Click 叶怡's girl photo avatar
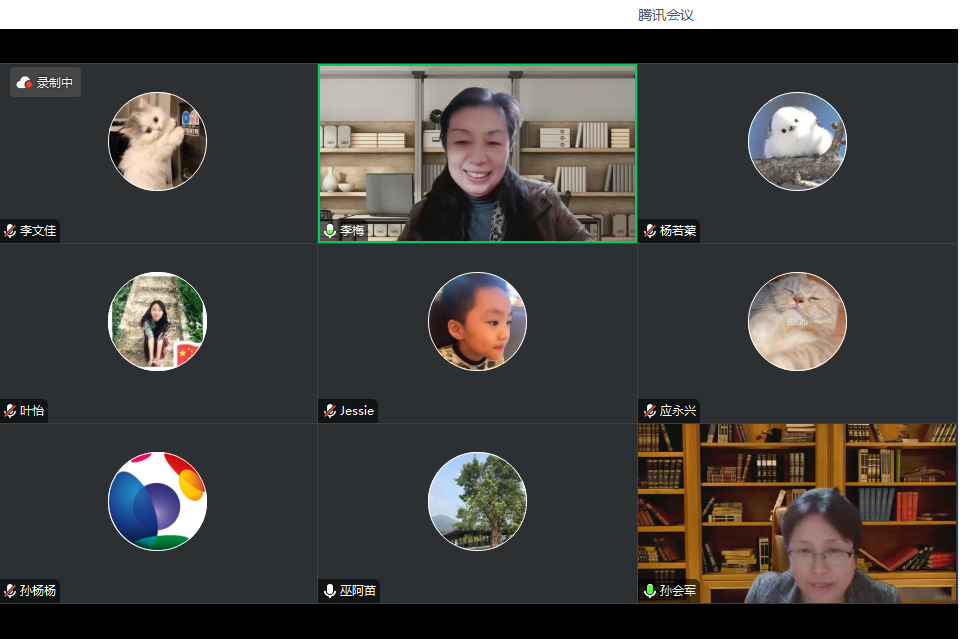 tap(157, 321)
